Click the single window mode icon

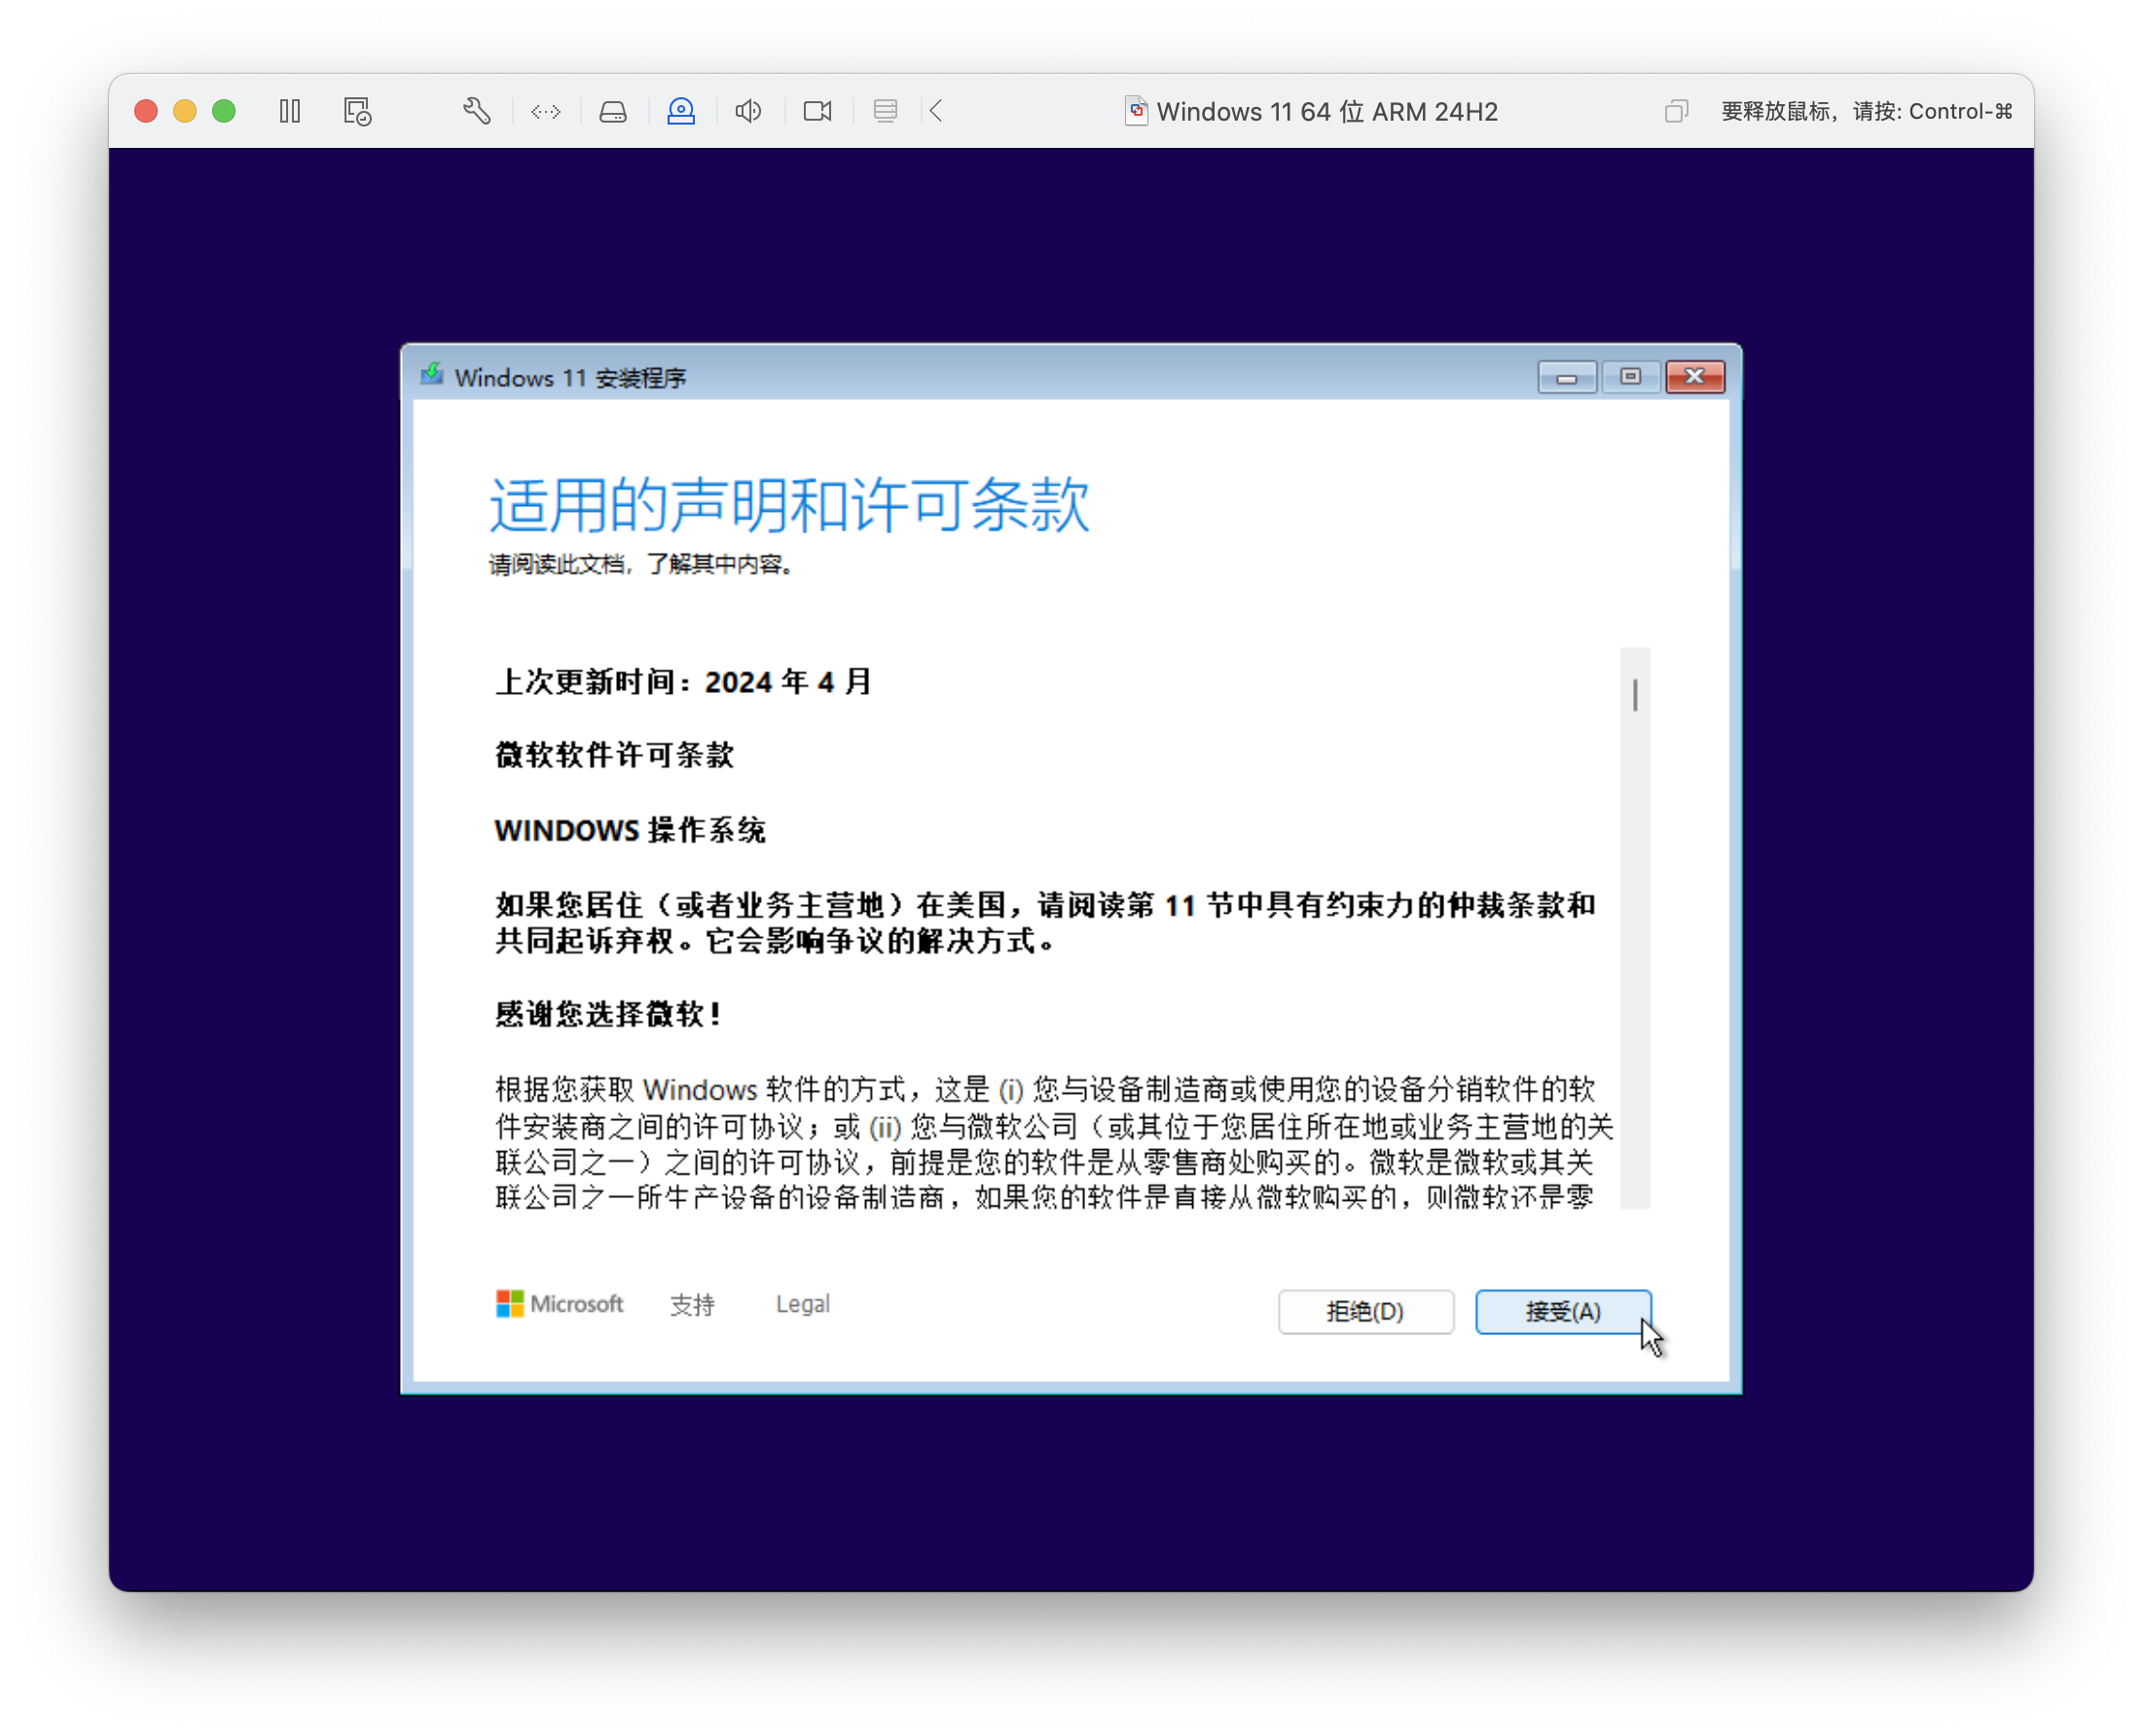click(x=1676, y=111)
